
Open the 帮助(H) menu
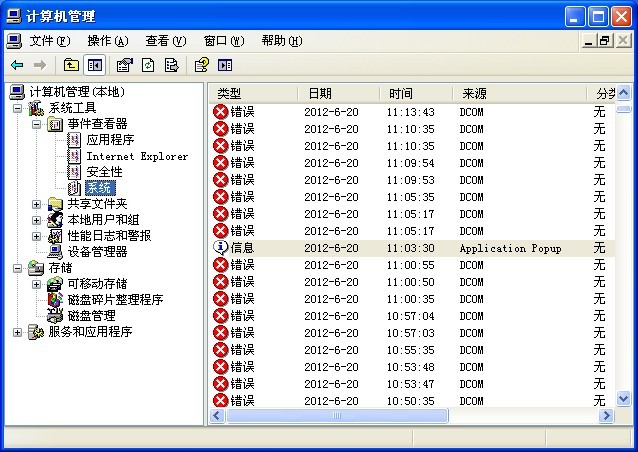point(282,41)
